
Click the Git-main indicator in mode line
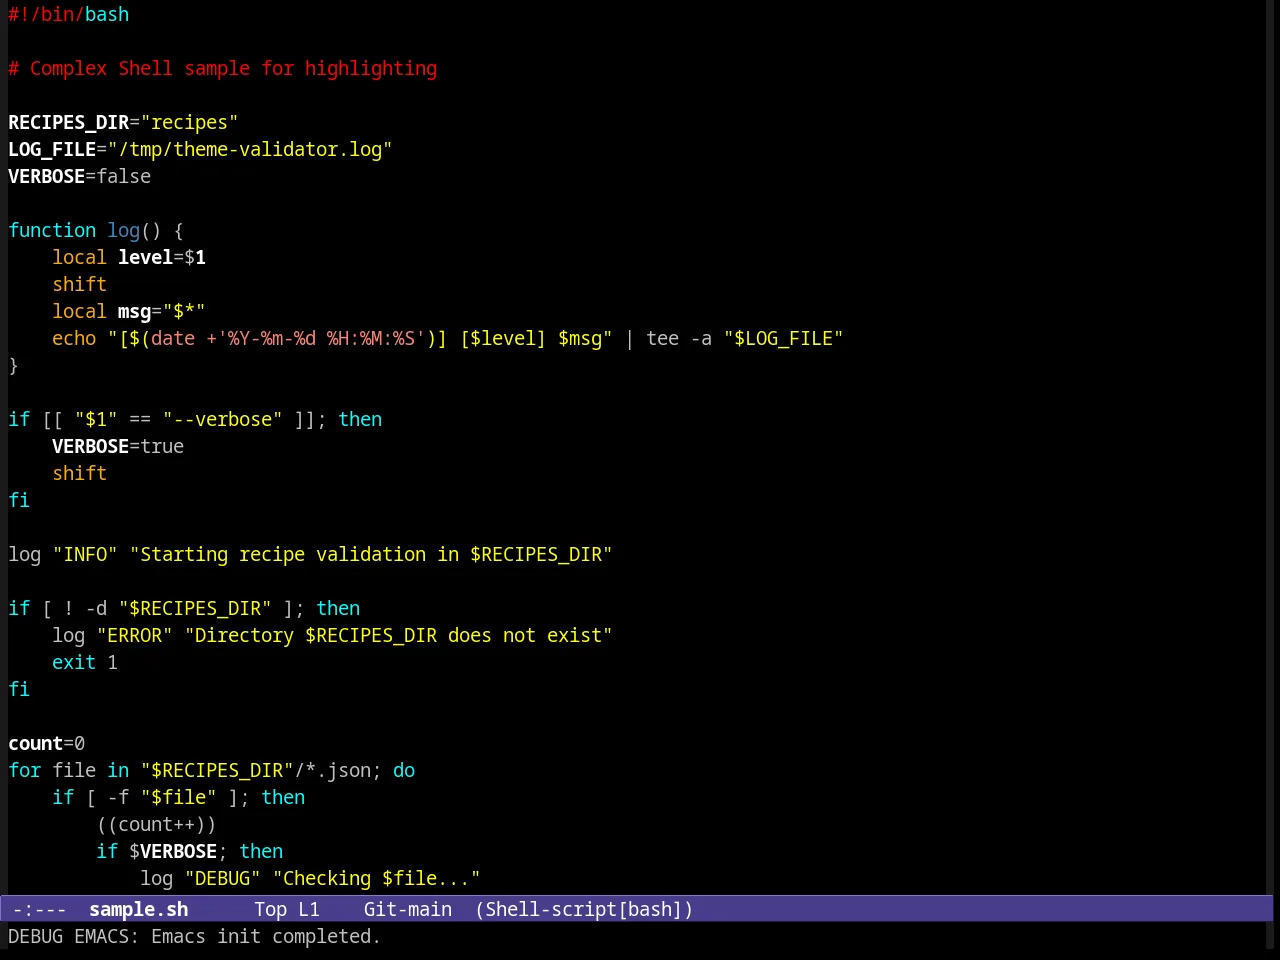click(x=408, y=909)
